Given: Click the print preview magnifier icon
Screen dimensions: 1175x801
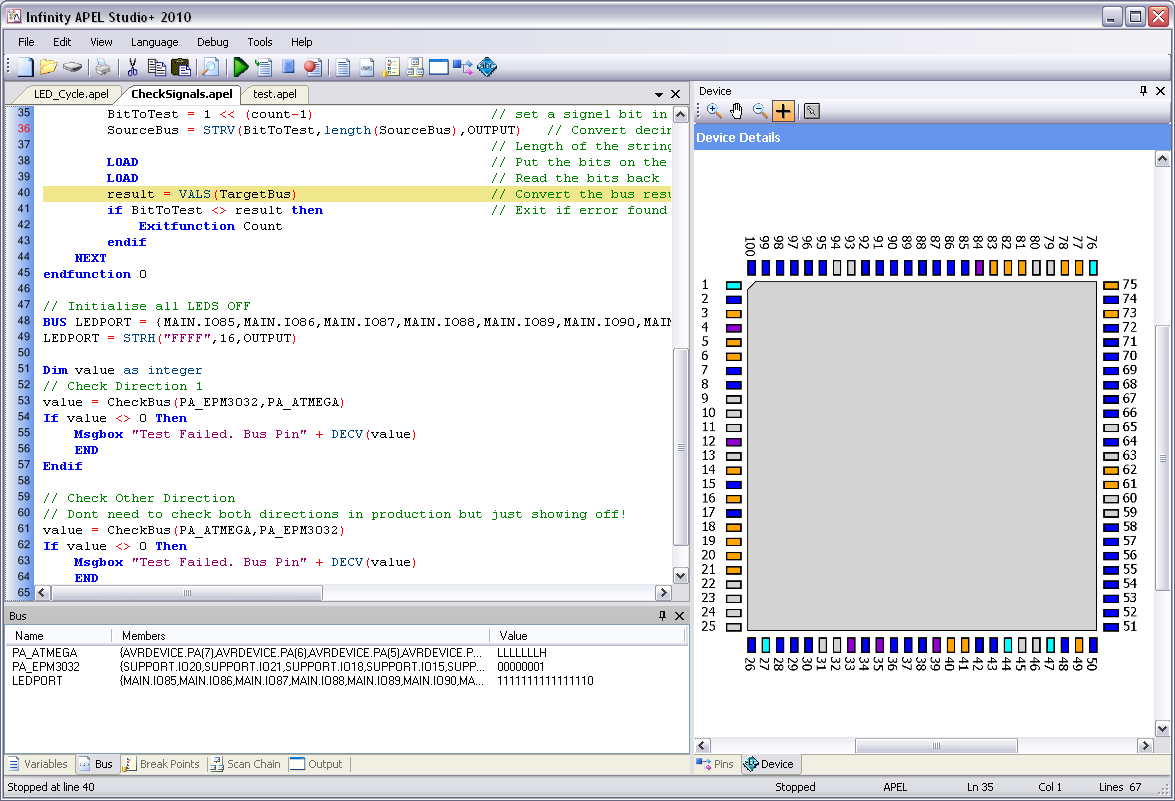Looking at the screenshot, I should [210, 67].
